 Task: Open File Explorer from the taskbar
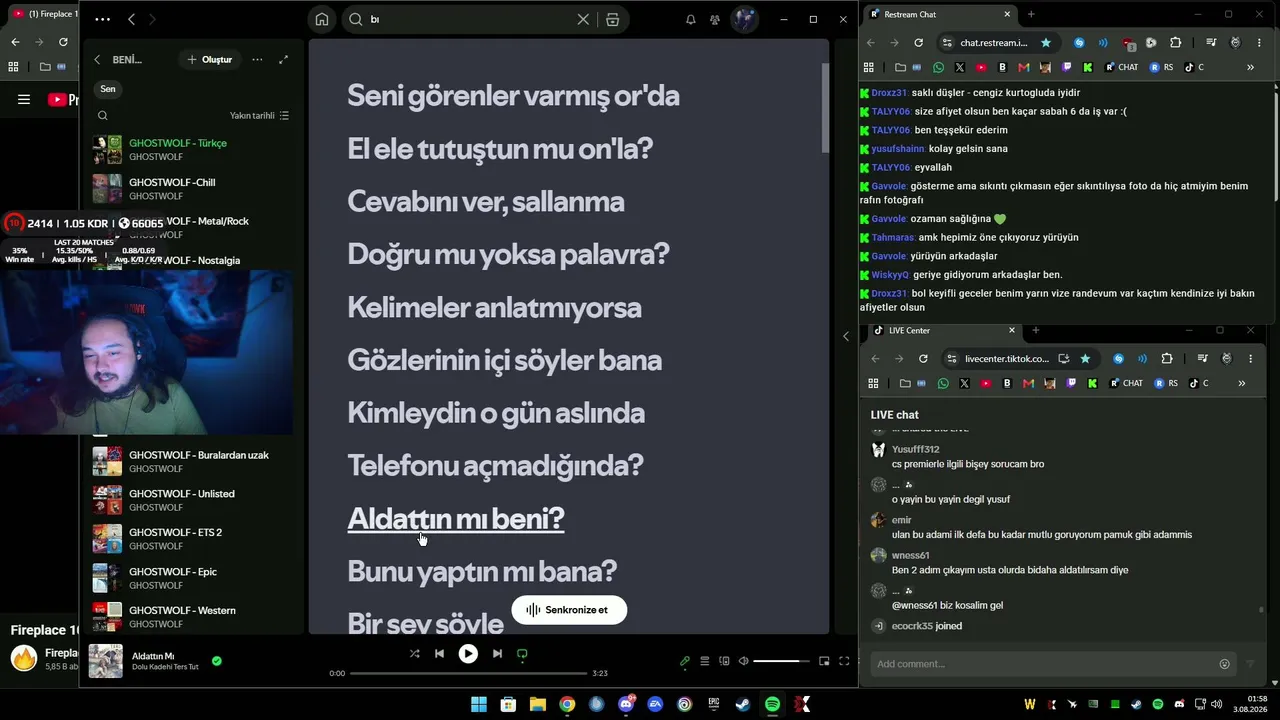point(538,704)
